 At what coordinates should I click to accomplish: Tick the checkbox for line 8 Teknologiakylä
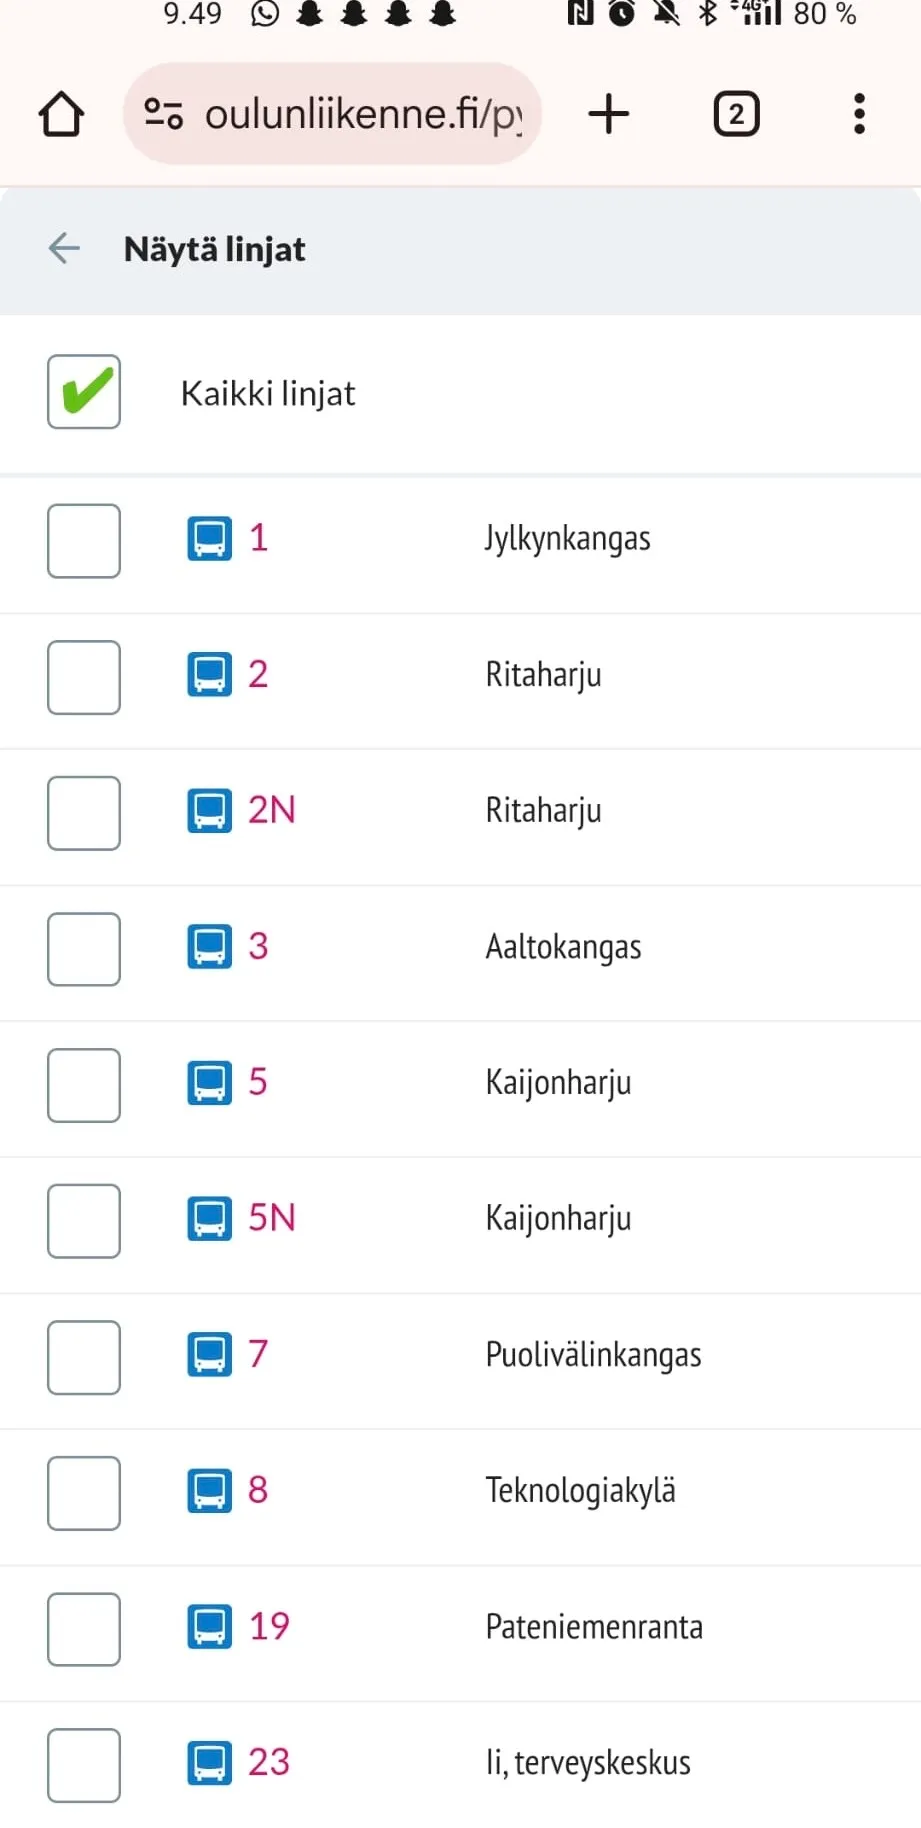[84, 1493]
